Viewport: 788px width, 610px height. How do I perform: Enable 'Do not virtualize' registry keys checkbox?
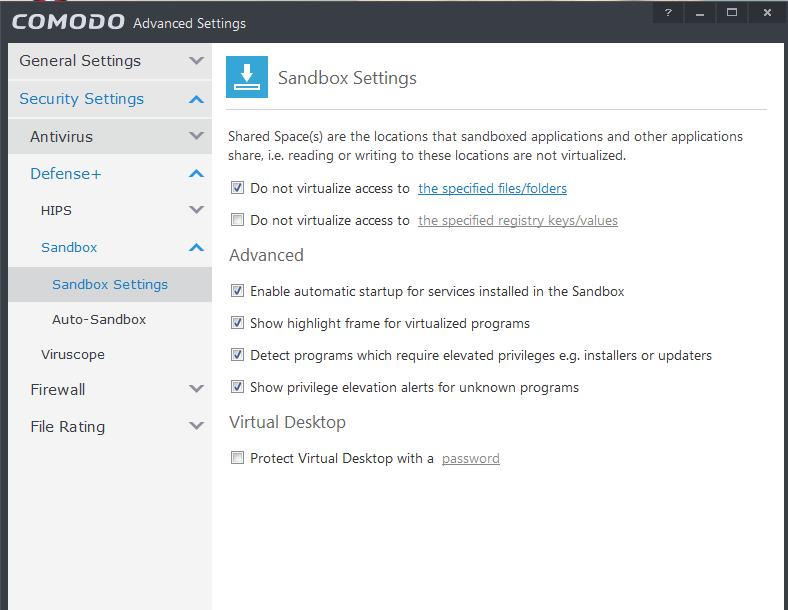point(237,220)
